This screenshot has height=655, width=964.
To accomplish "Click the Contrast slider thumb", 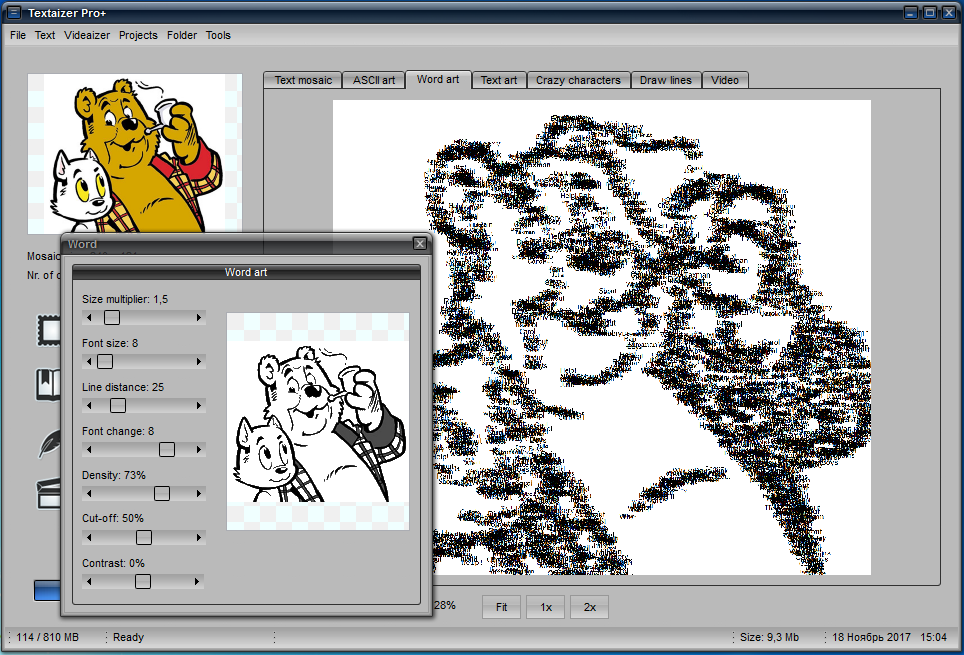I will pos(143,581).
